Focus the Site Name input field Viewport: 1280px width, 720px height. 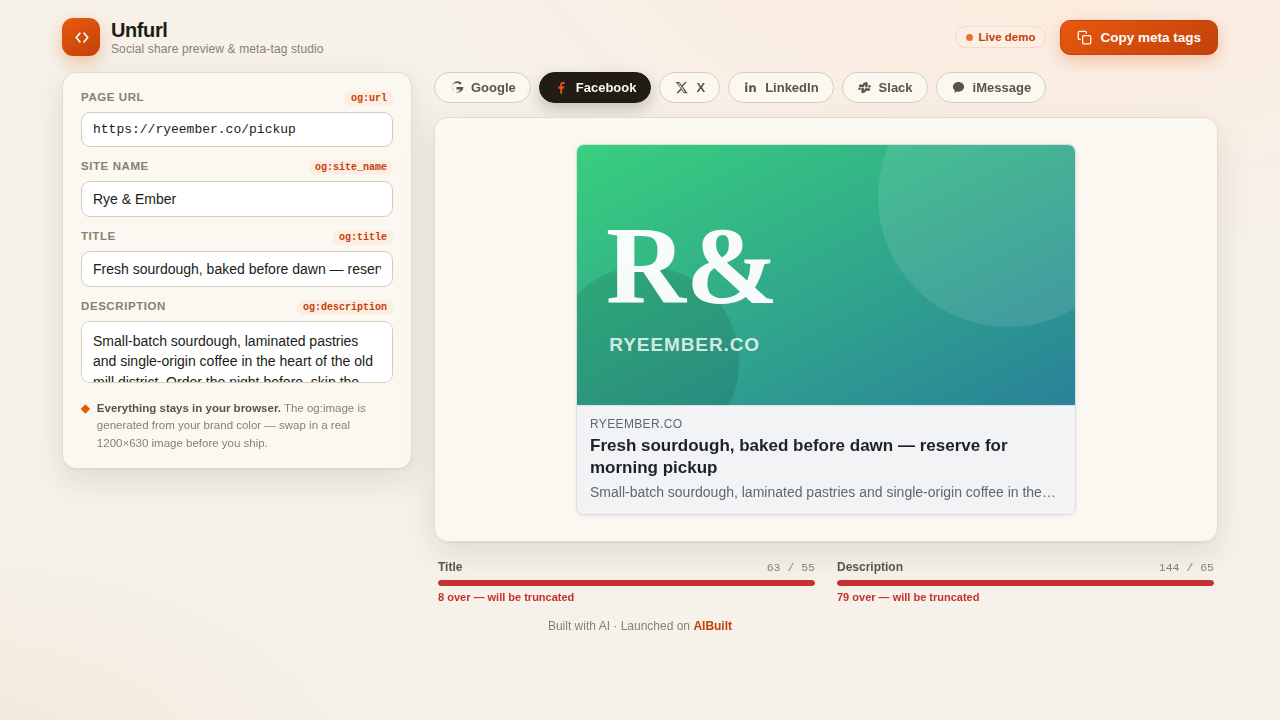(x=237, y=199)
